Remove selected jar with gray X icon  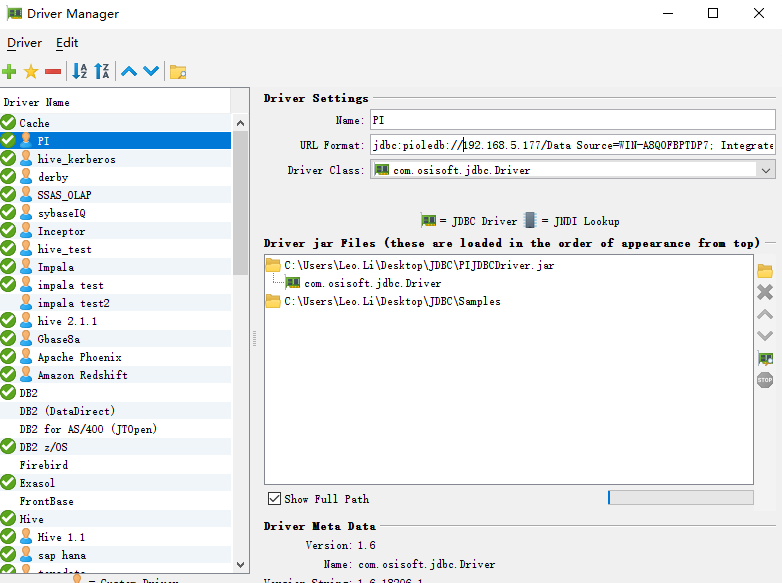click(765, 292)
